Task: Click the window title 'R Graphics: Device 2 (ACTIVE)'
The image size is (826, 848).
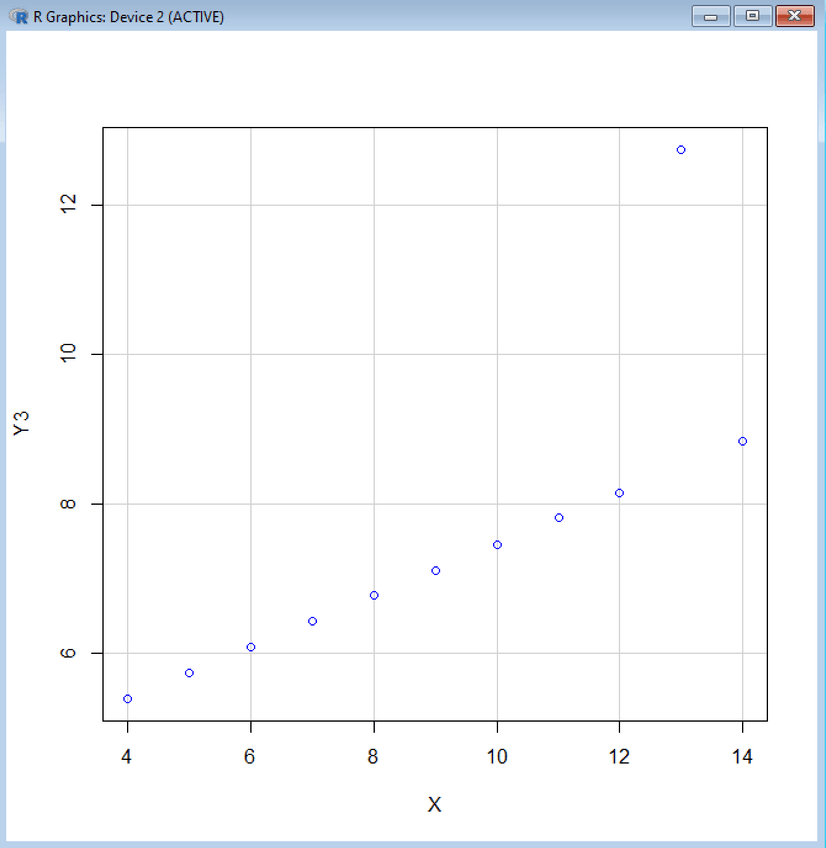Action: 129,17
